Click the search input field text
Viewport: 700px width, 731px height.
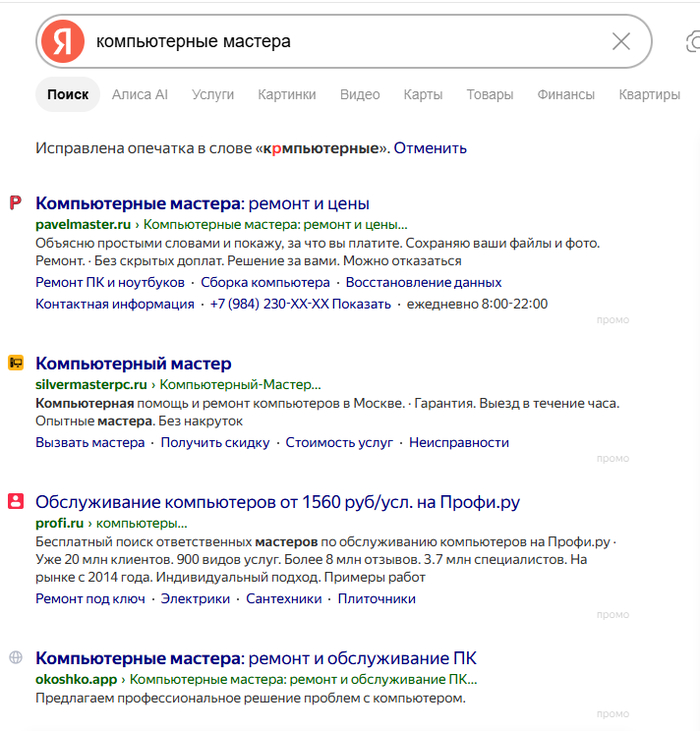193,41
